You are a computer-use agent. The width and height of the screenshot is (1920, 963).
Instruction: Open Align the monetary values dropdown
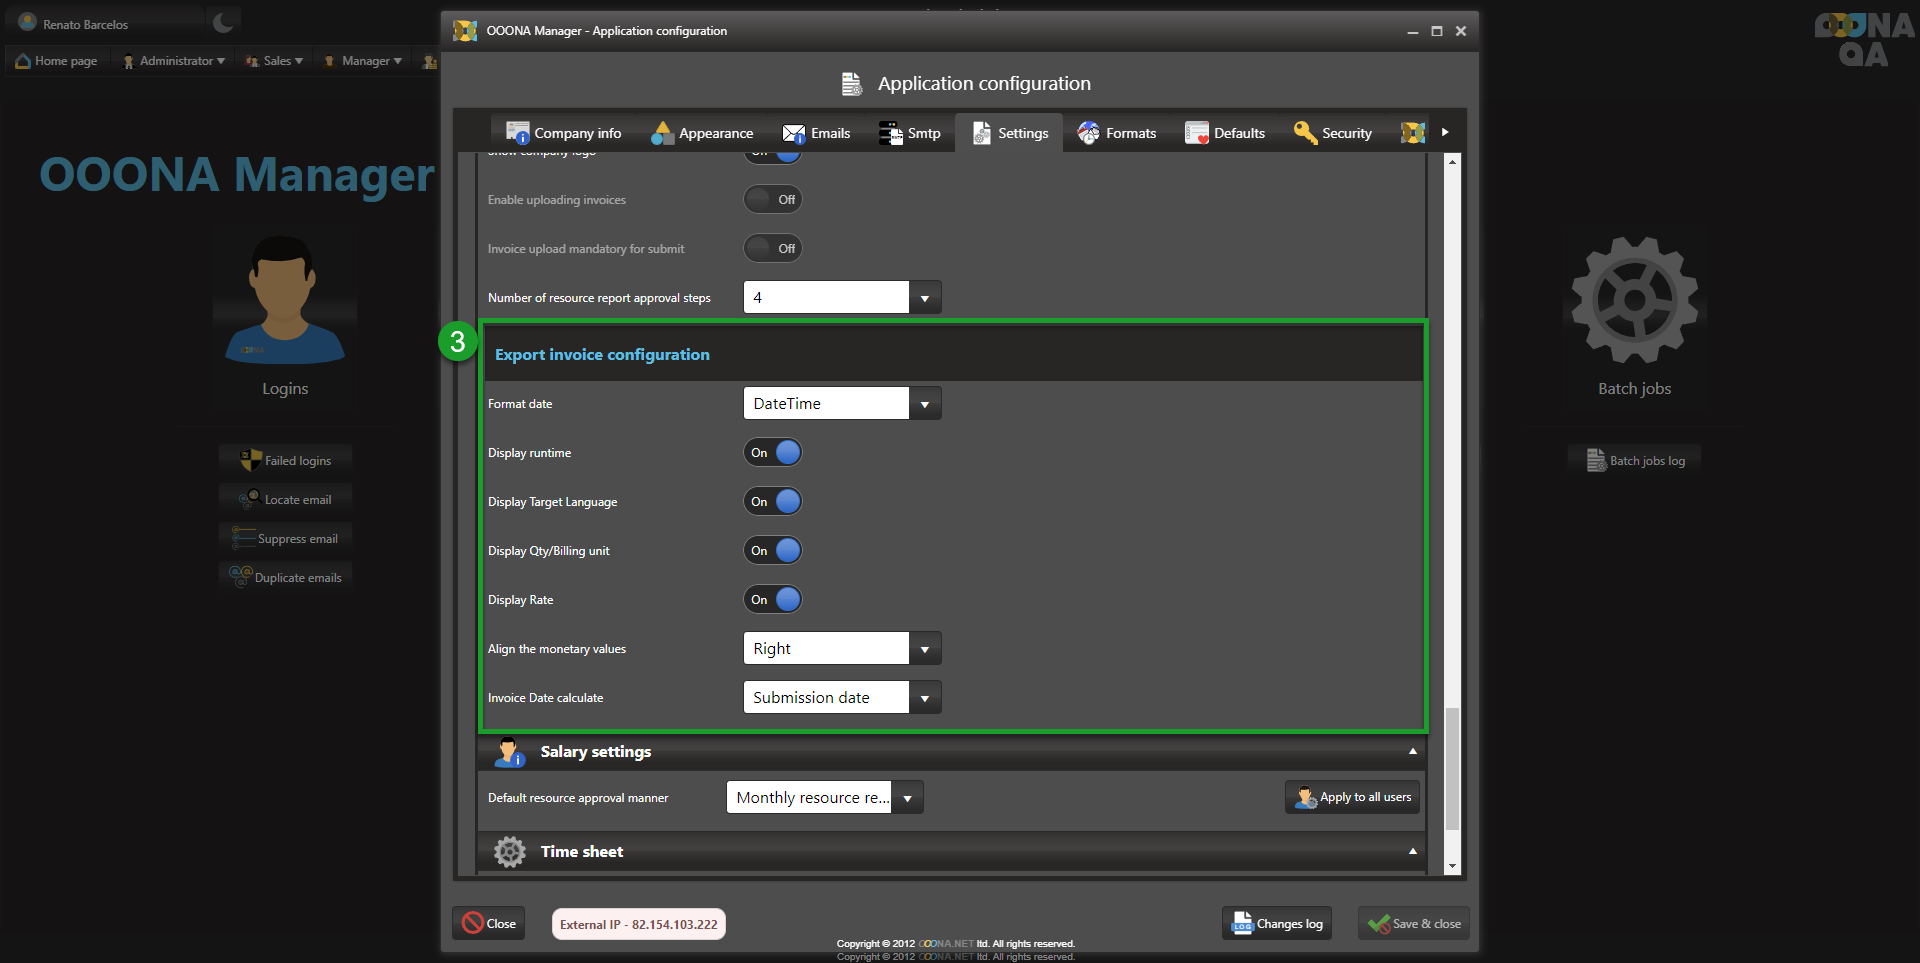[x=924, y=649]
